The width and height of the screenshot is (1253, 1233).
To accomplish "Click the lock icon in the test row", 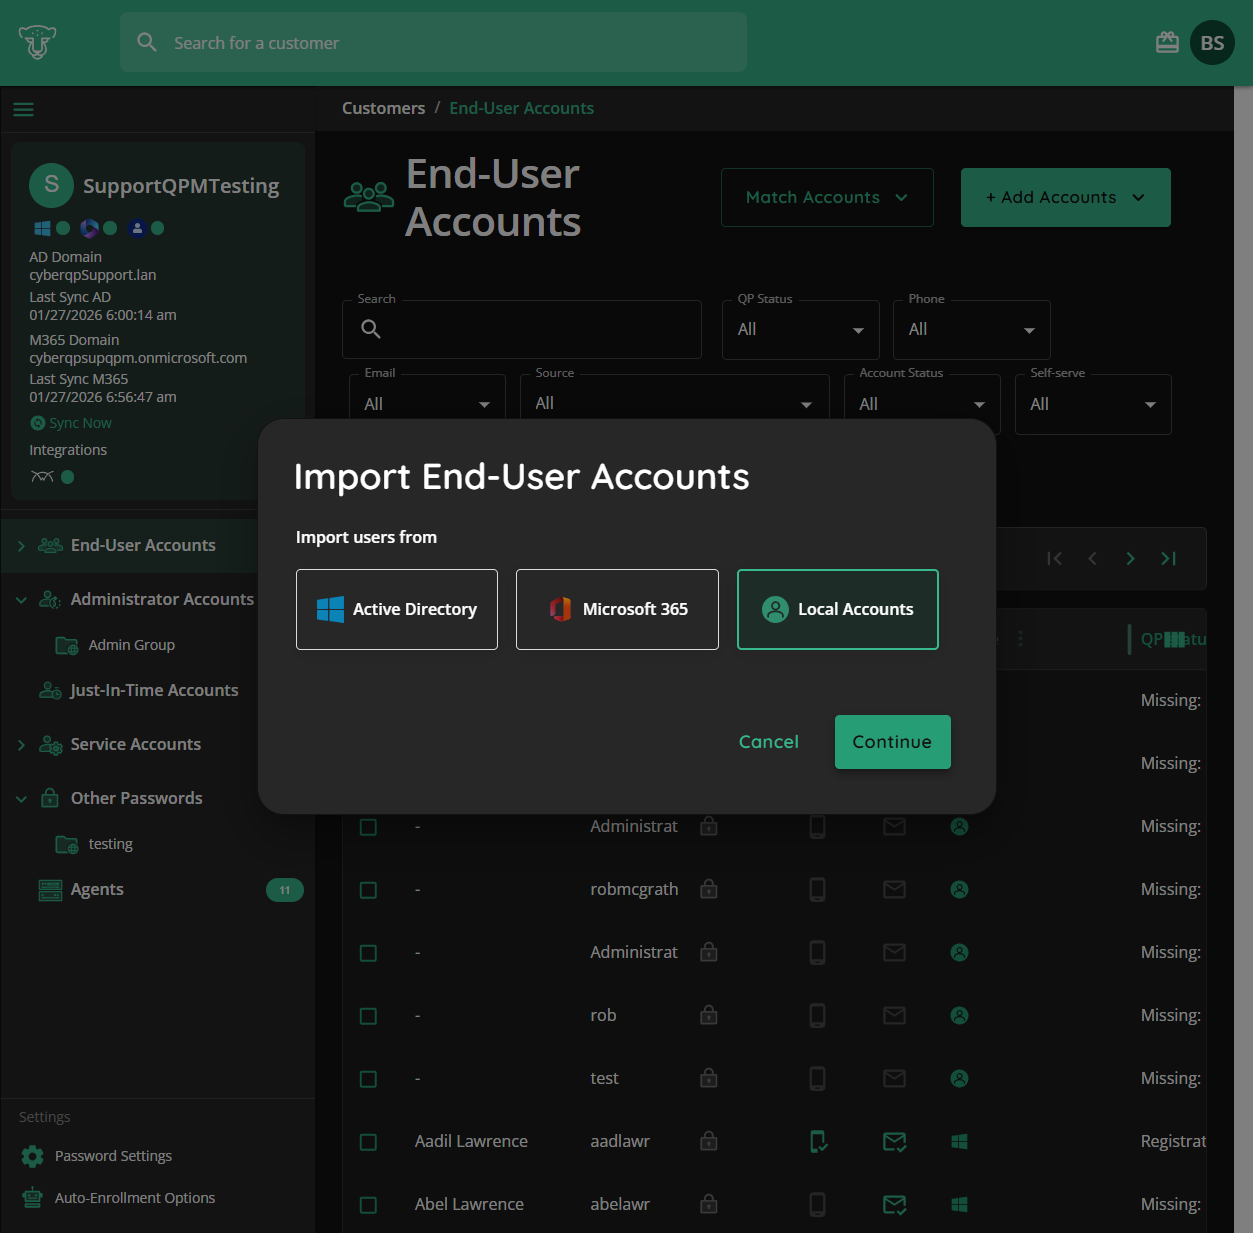I will 709,1078.
